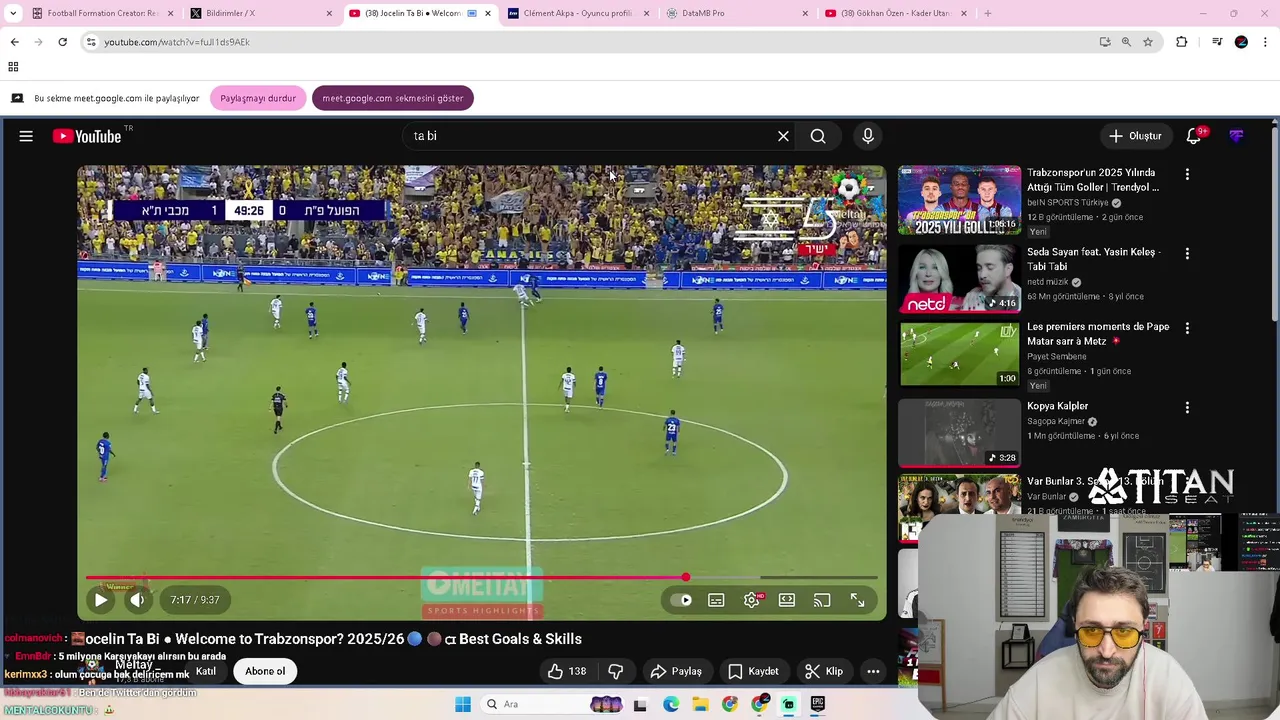Image resolution: width=1280 pixels, height=720 pixels.
Task: Switch to Clément Akpa player profile tab
Action: pyautogui.click(x=577, y=13)
